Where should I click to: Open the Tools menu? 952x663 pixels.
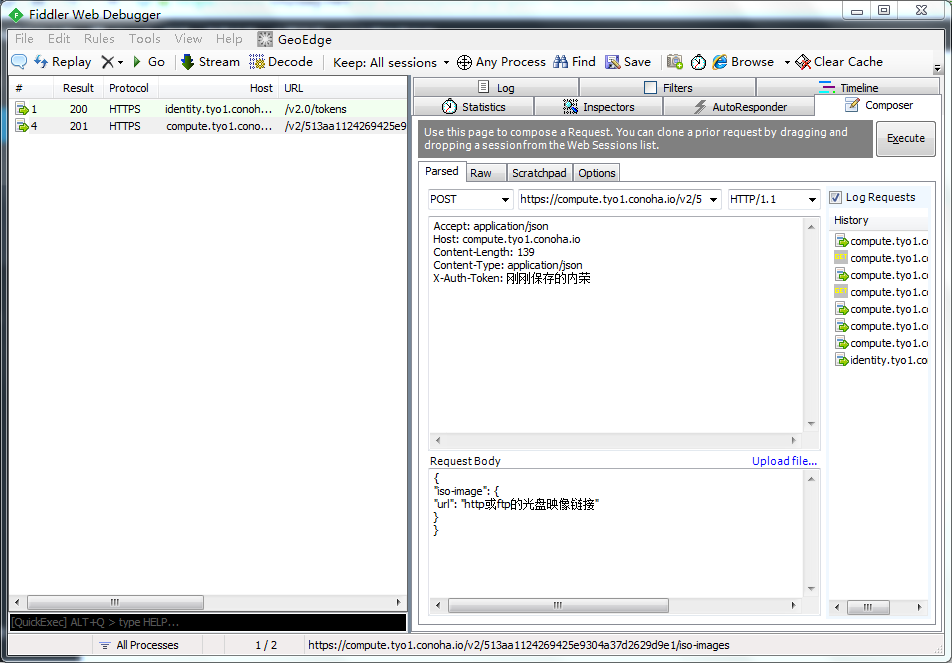point(144,39)
